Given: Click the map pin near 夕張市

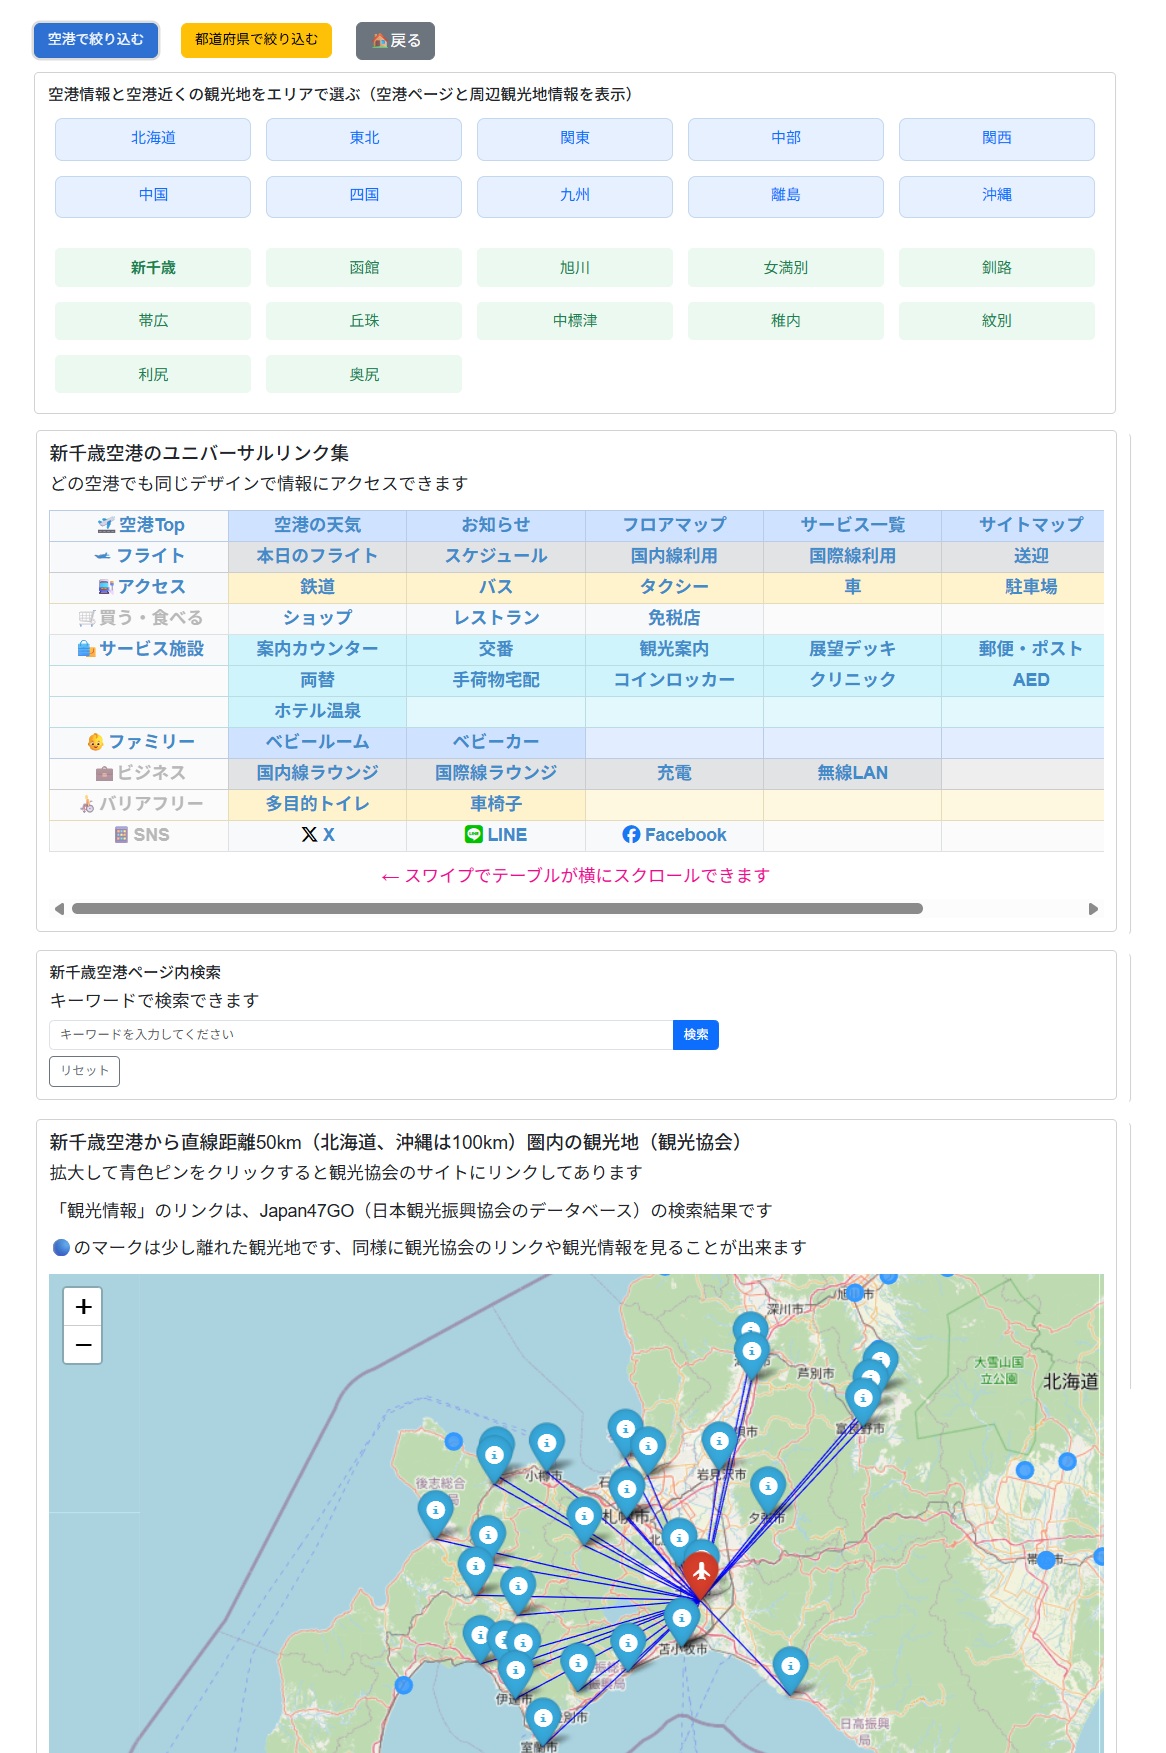Looking at the screenshot, I should (767, 1490).
